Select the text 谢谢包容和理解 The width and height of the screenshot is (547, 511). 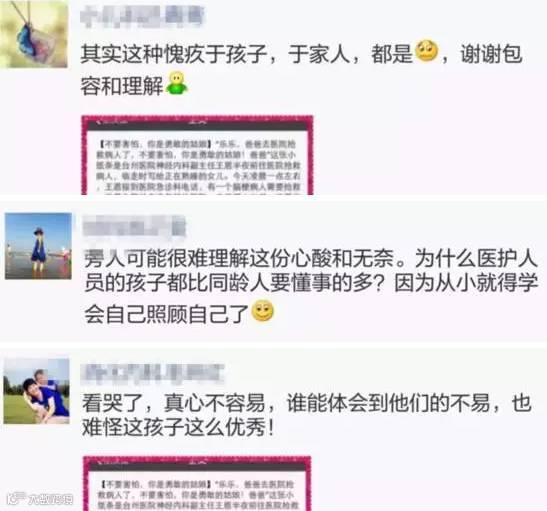pos(301,70)
